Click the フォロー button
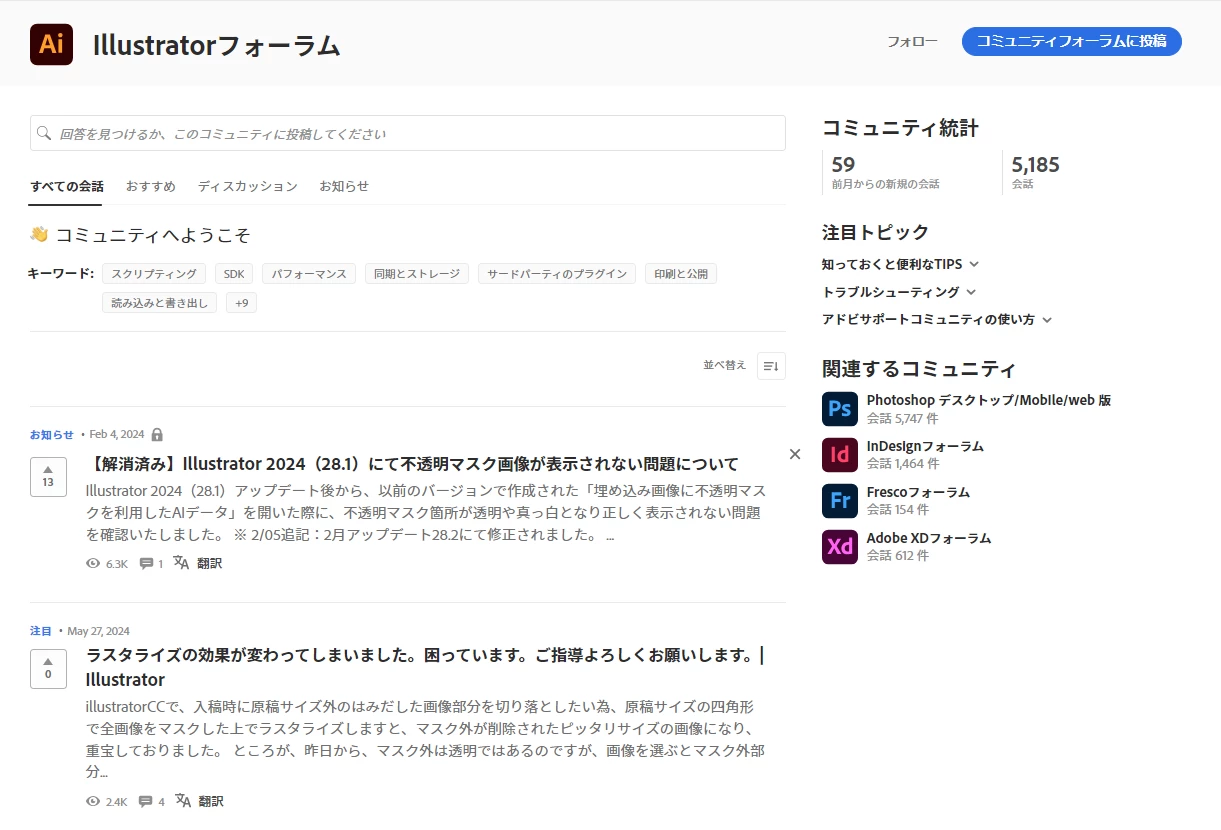This screenshot has height=830, width=1221. 912,41
